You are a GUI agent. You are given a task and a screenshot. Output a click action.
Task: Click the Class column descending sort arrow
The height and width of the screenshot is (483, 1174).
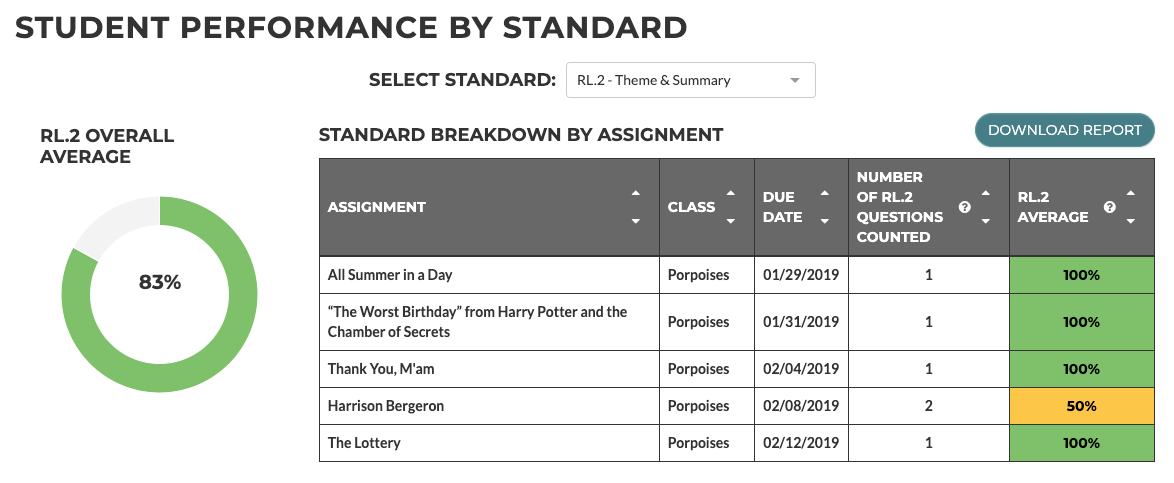731,221
